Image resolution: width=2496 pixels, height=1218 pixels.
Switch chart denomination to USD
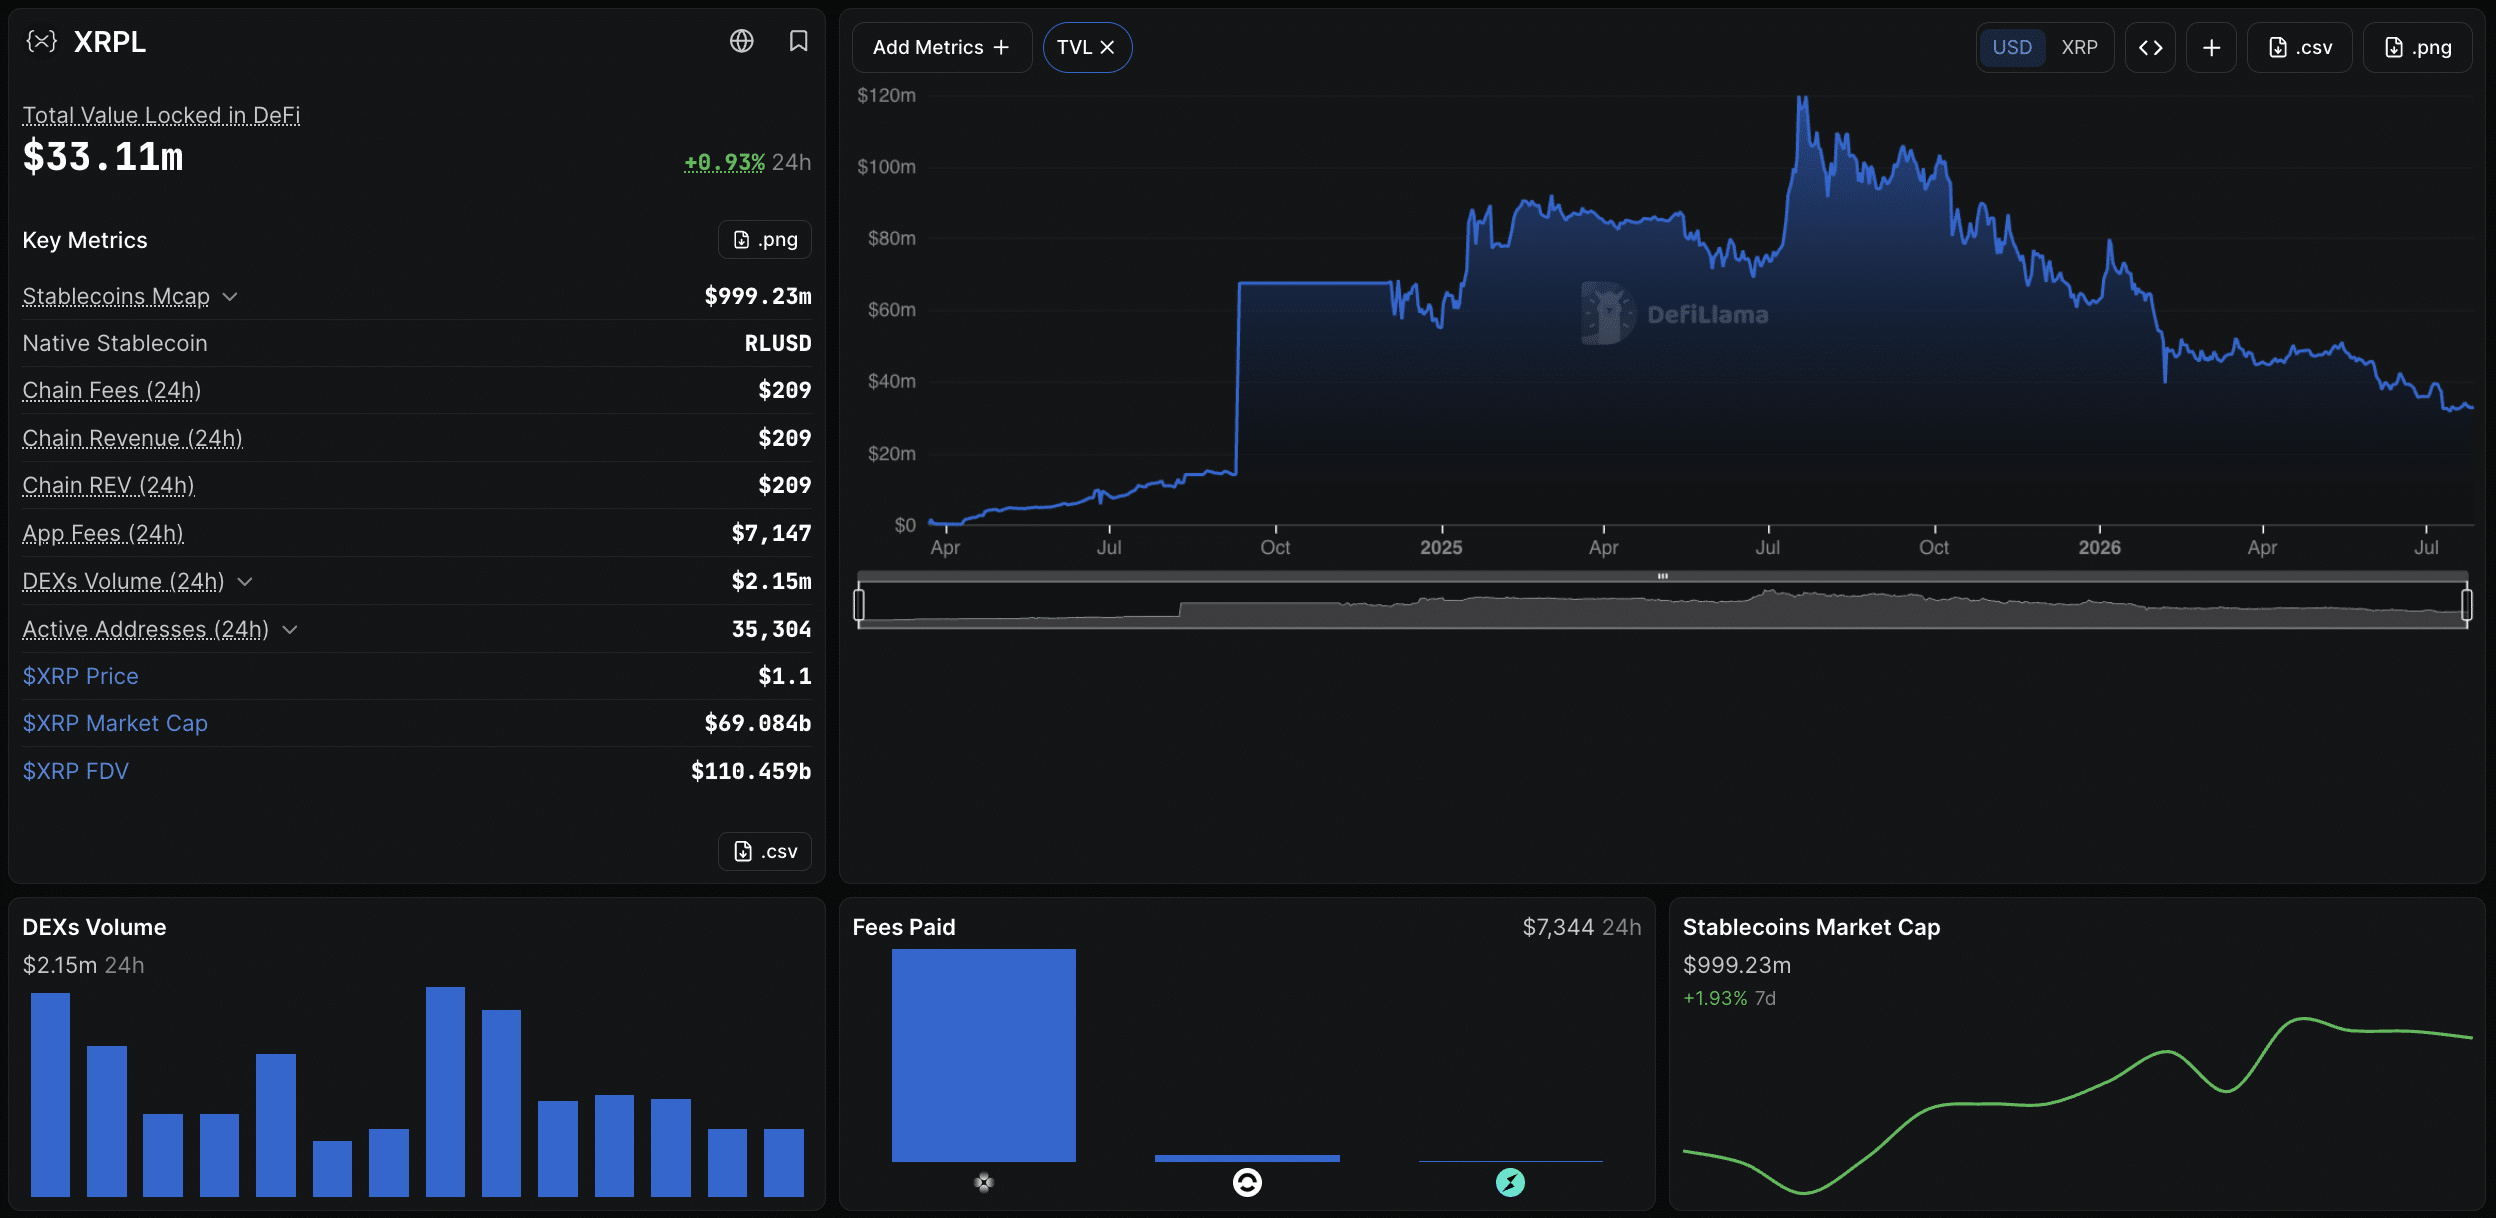[x=2011, y=47]
